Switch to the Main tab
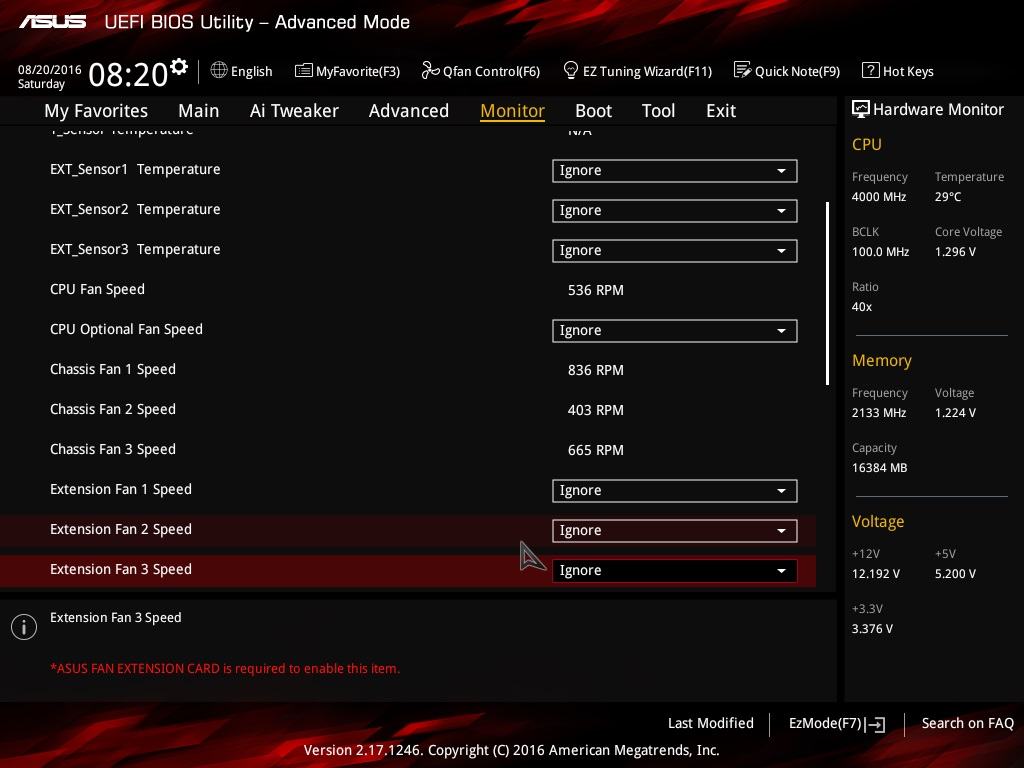The height and width of the screenshot is (768, 1024). [x=199, y=111]
